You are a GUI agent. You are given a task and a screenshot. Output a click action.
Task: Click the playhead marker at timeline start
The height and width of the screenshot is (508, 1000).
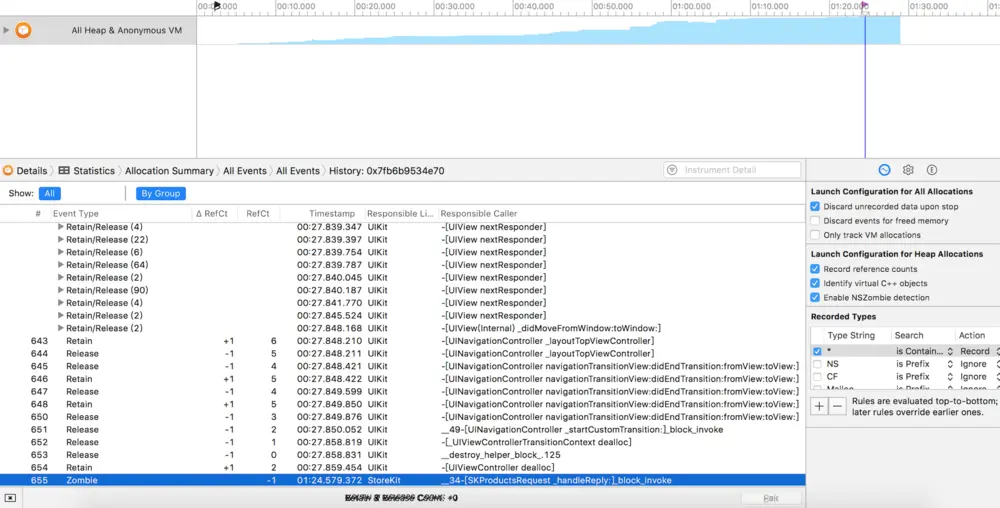tap(217, 6)
